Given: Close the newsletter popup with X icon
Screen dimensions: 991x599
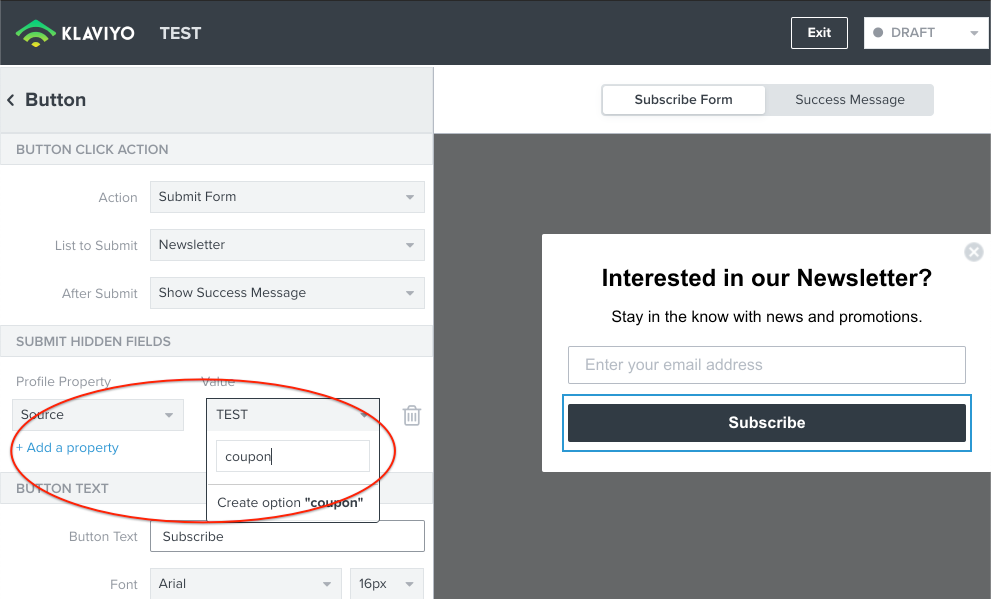Looking at the screenshot, I should coord(973,252).
